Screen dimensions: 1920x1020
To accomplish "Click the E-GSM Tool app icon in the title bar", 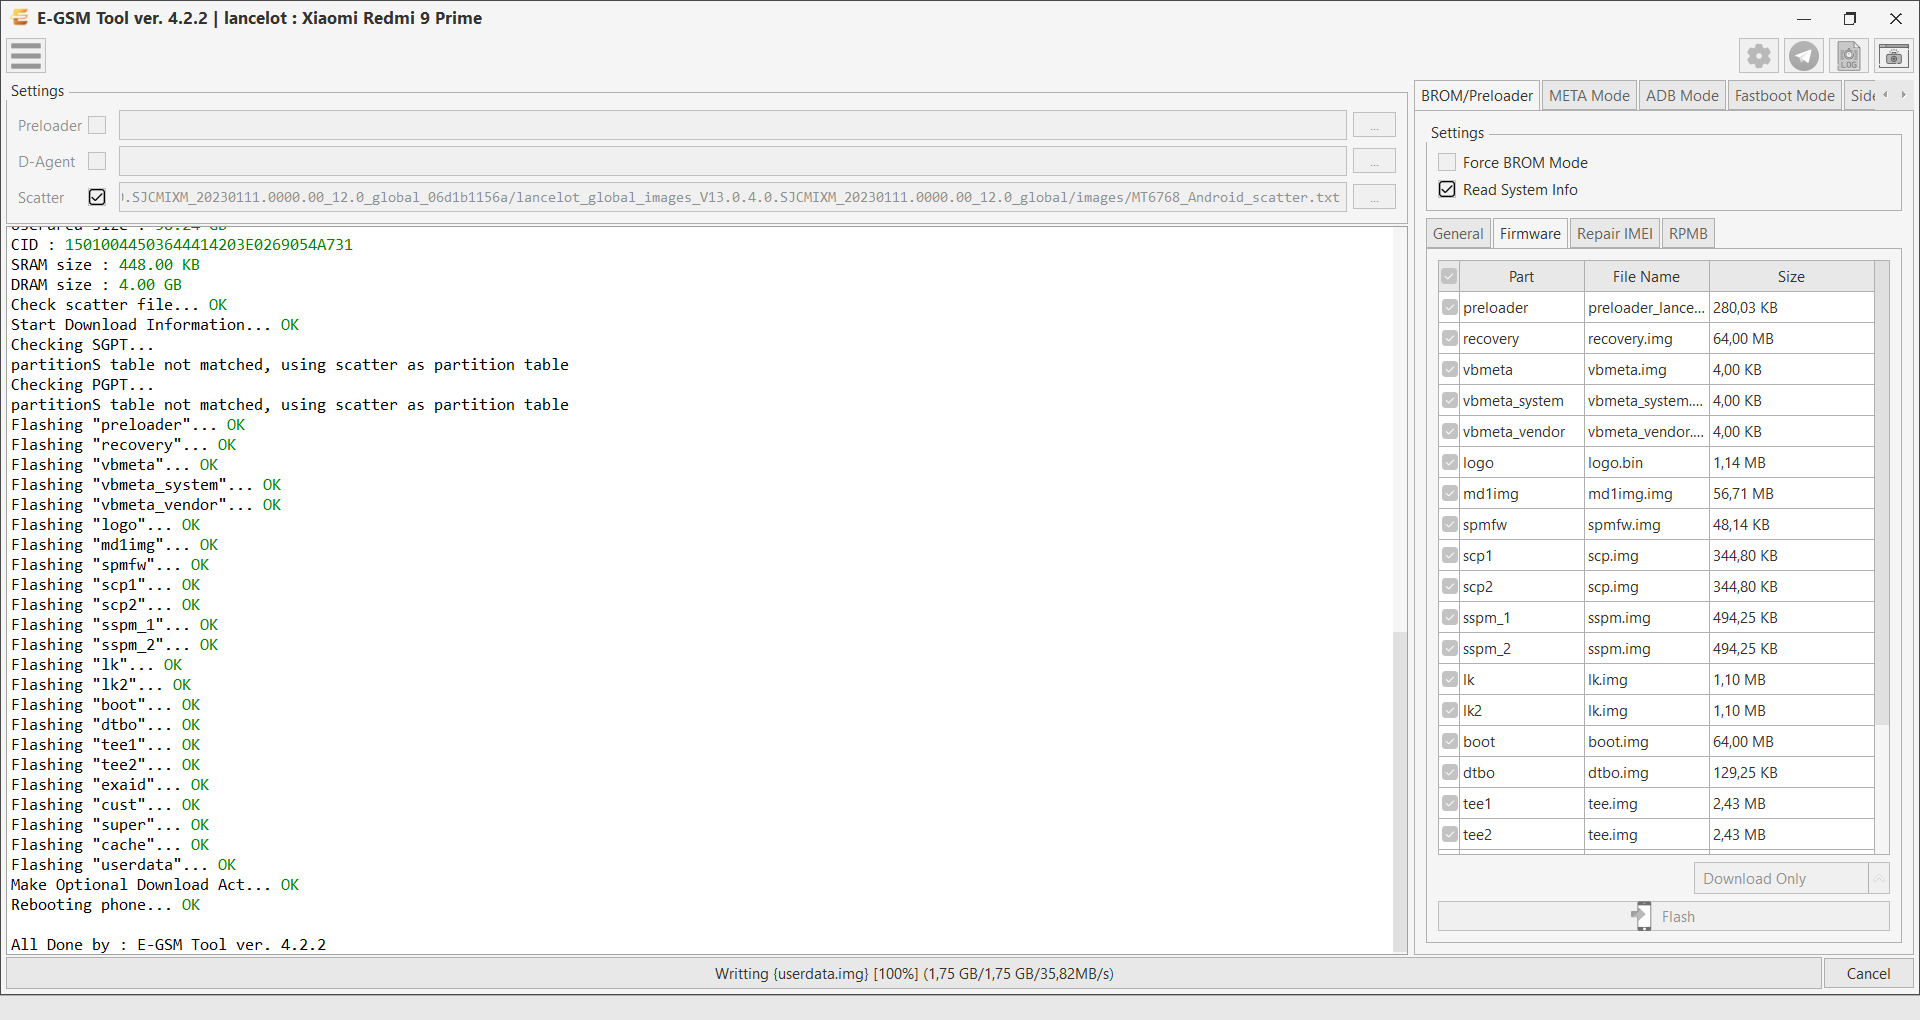I will coord(20,18).
